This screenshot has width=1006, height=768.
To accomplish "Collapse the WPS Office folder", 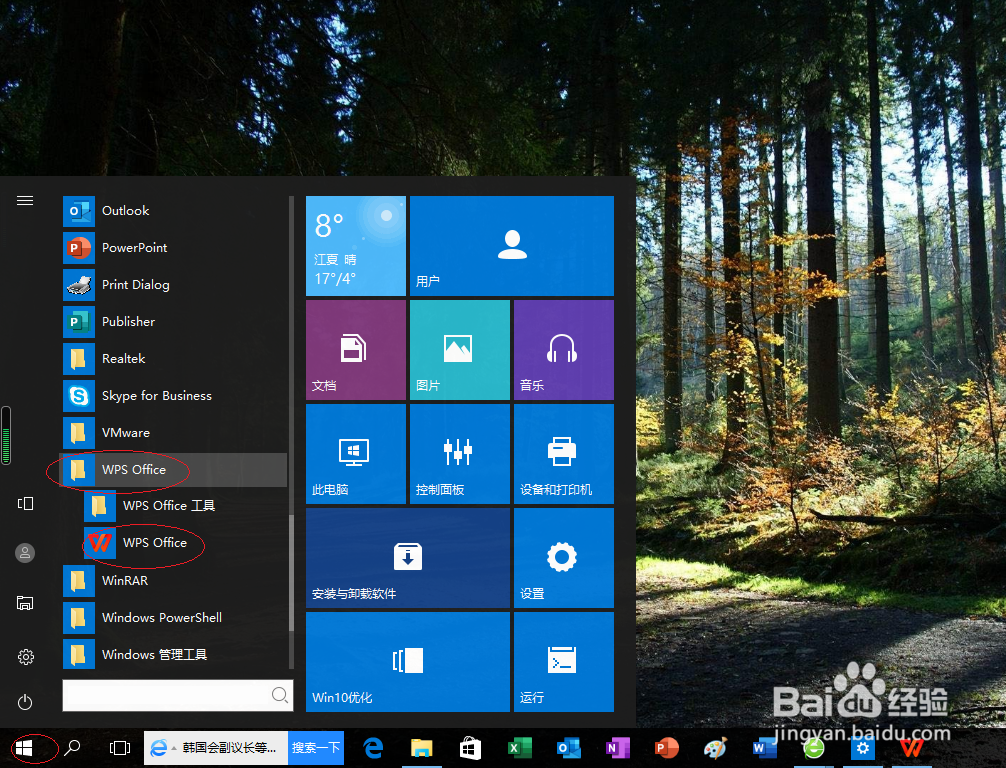I will pyautogui.click(x=175, y=470).
